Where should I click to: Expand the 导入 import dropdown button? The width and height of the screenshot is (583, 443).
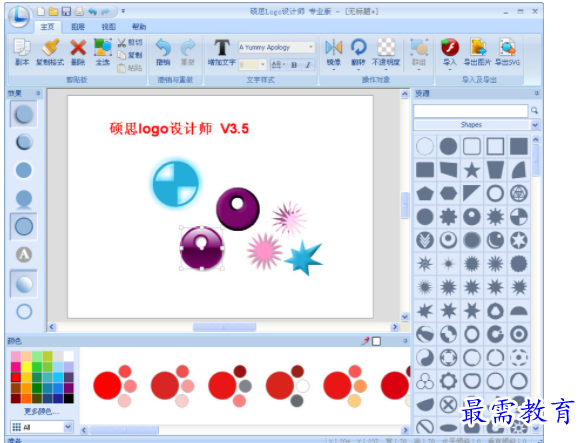click(450, 70)
